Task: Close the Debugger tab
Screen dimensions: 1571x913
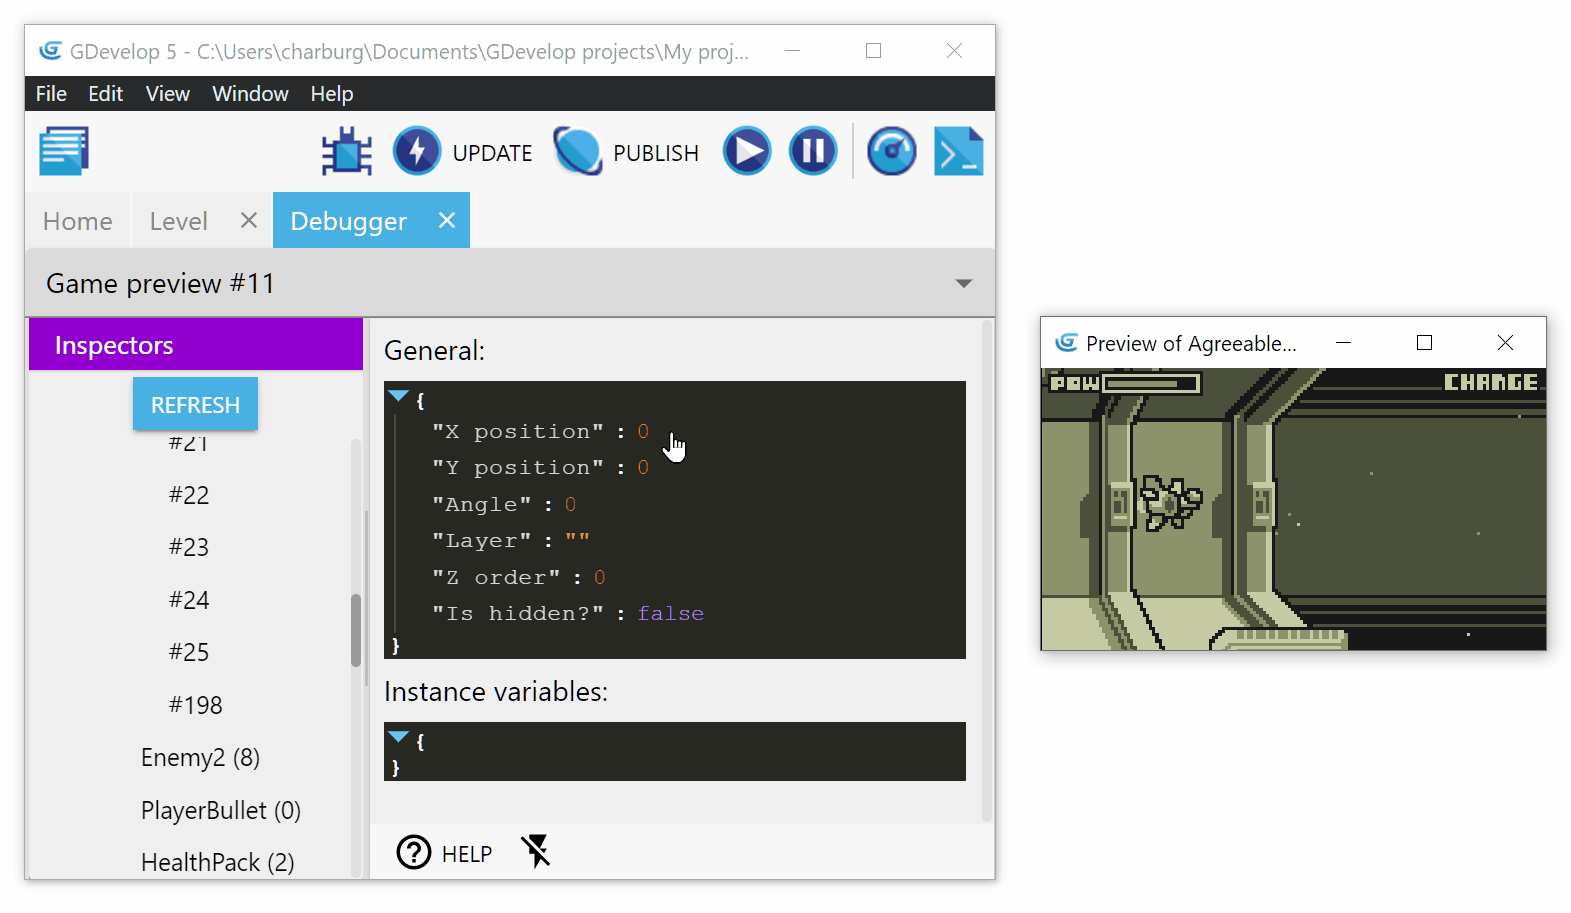Action: 447,220
